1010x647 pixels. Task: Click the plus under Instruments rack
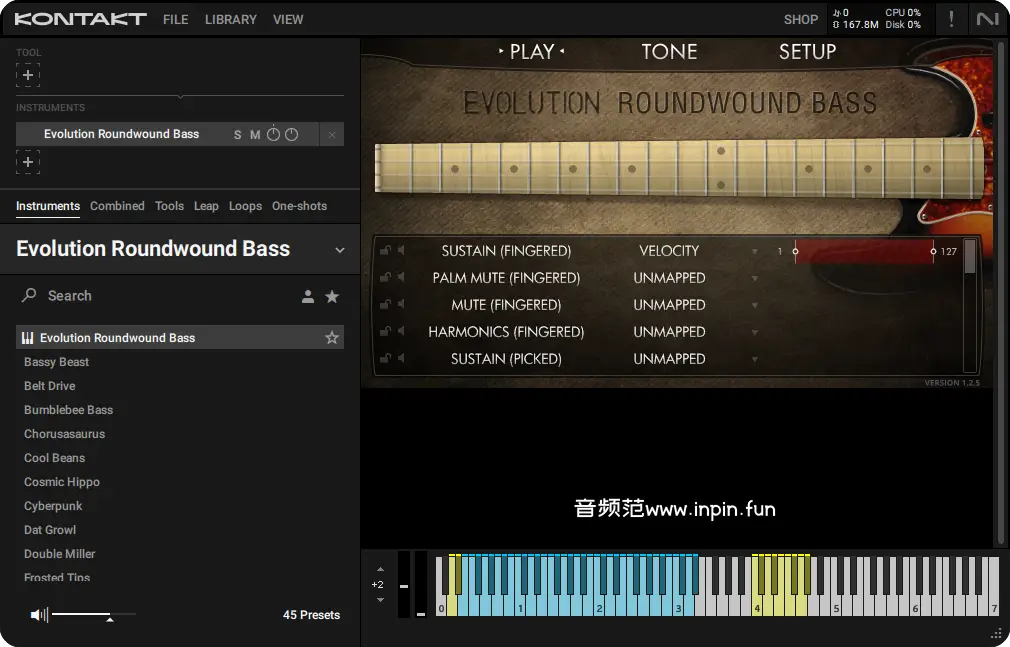[28, 162]
